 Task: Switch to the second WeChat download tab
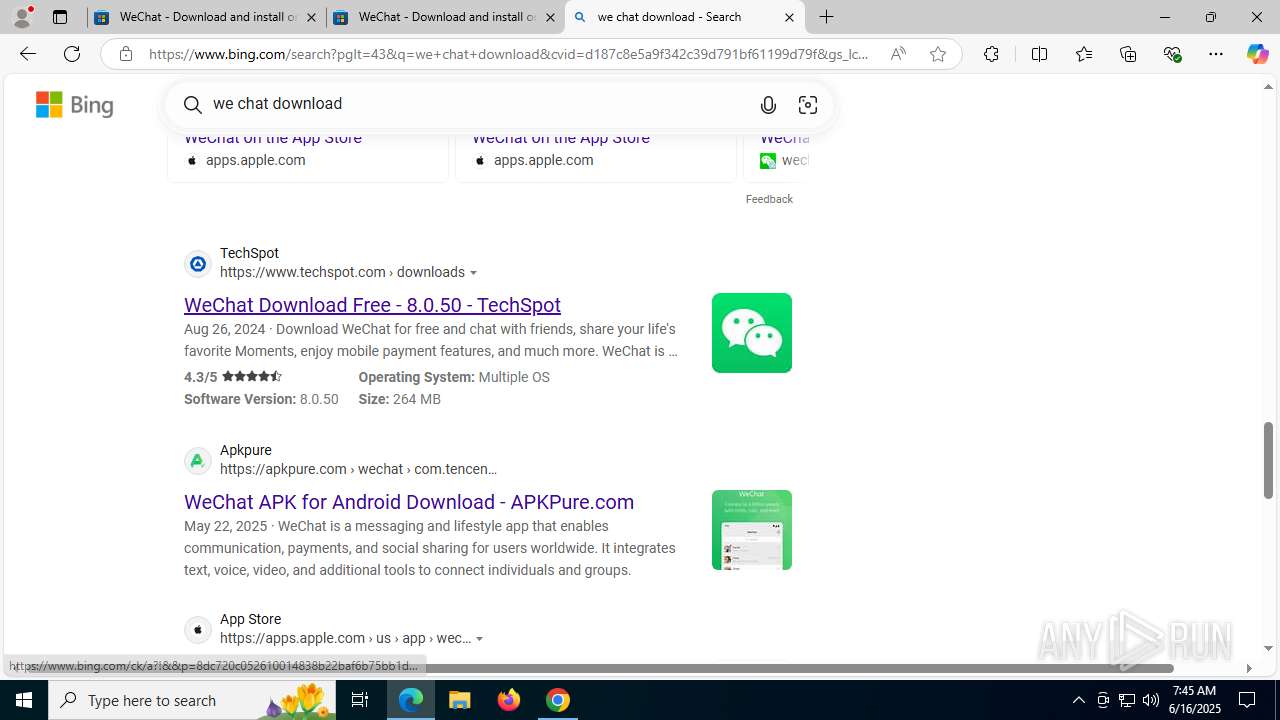tap(445, 17)
